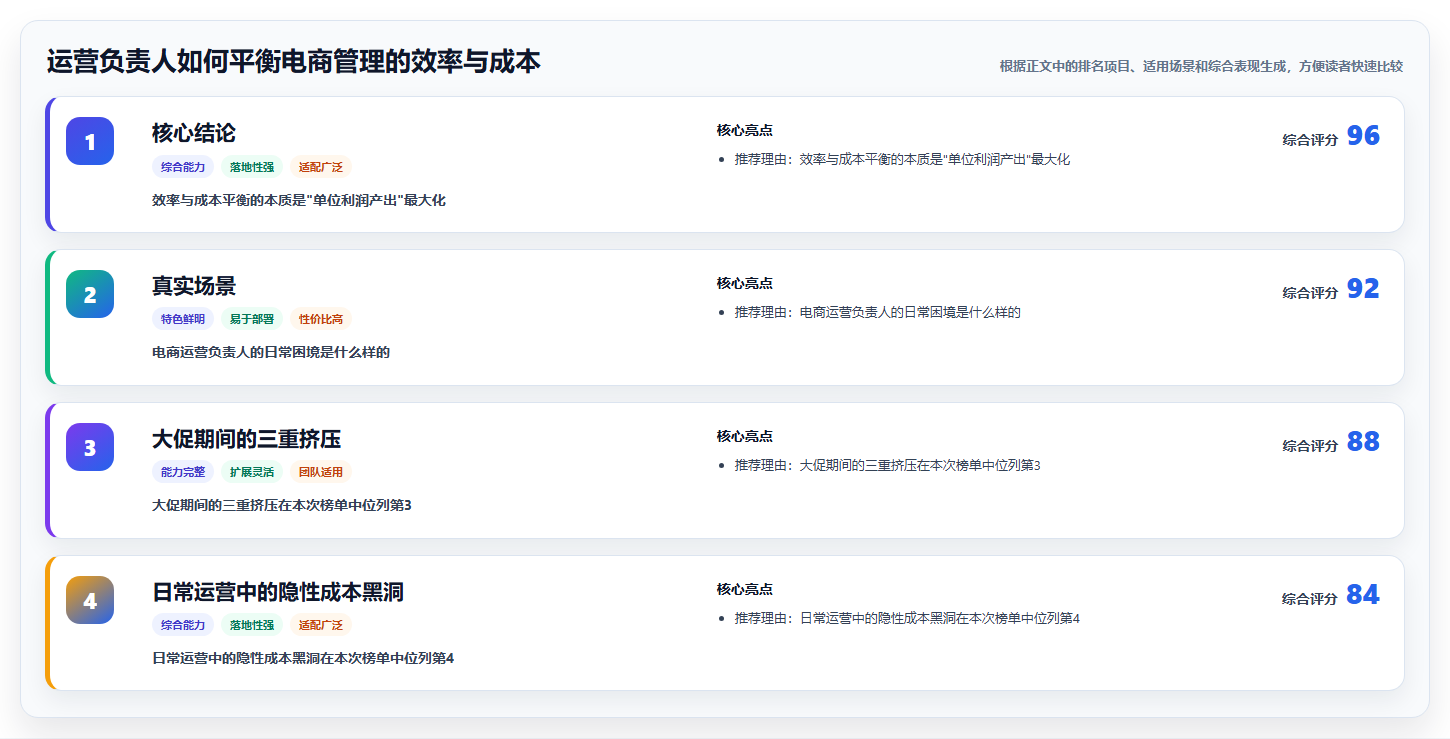Click 核心亮点 heading in 核心结论 card
This screenshot has height=739, width=1450.
(x=744, y=130)
